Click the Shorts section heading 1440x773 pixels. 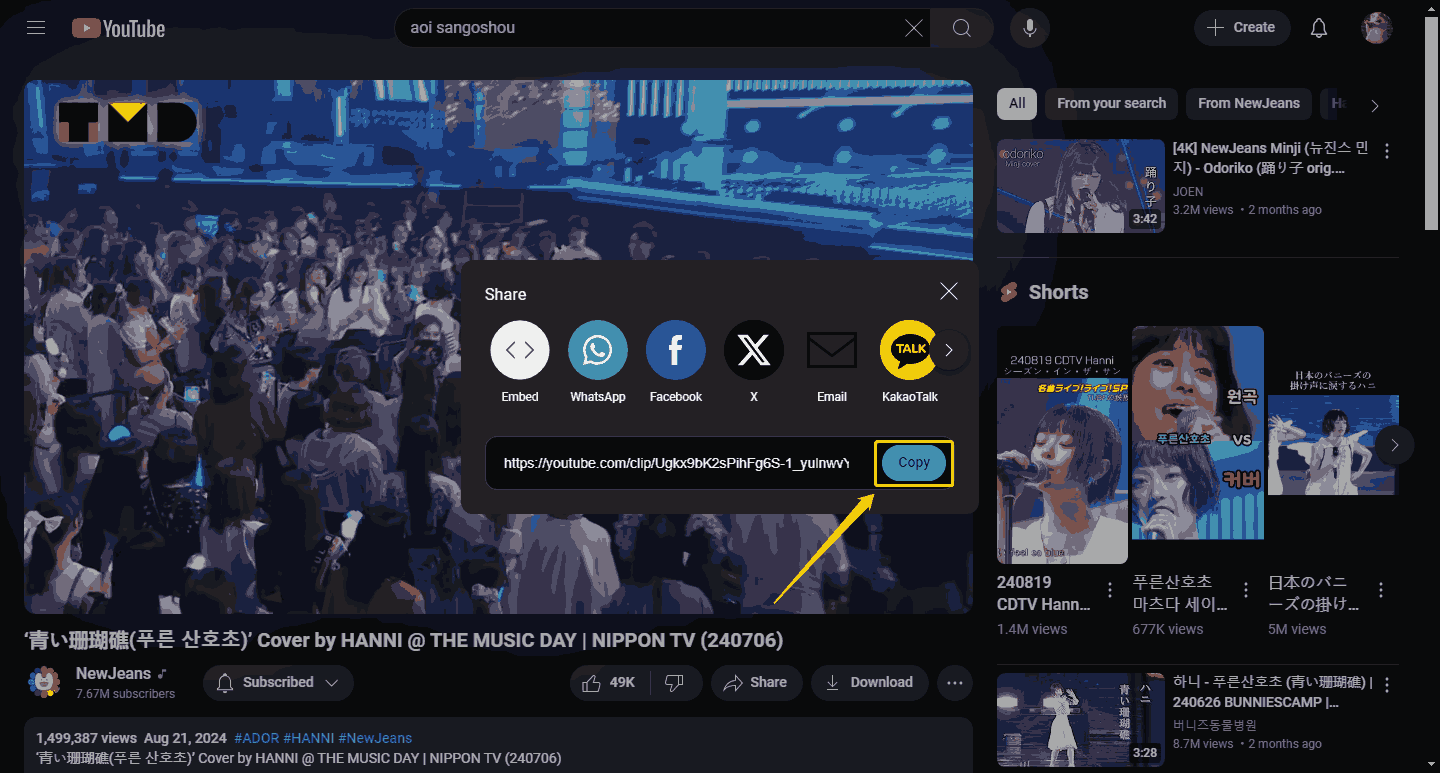point(1058,292)
